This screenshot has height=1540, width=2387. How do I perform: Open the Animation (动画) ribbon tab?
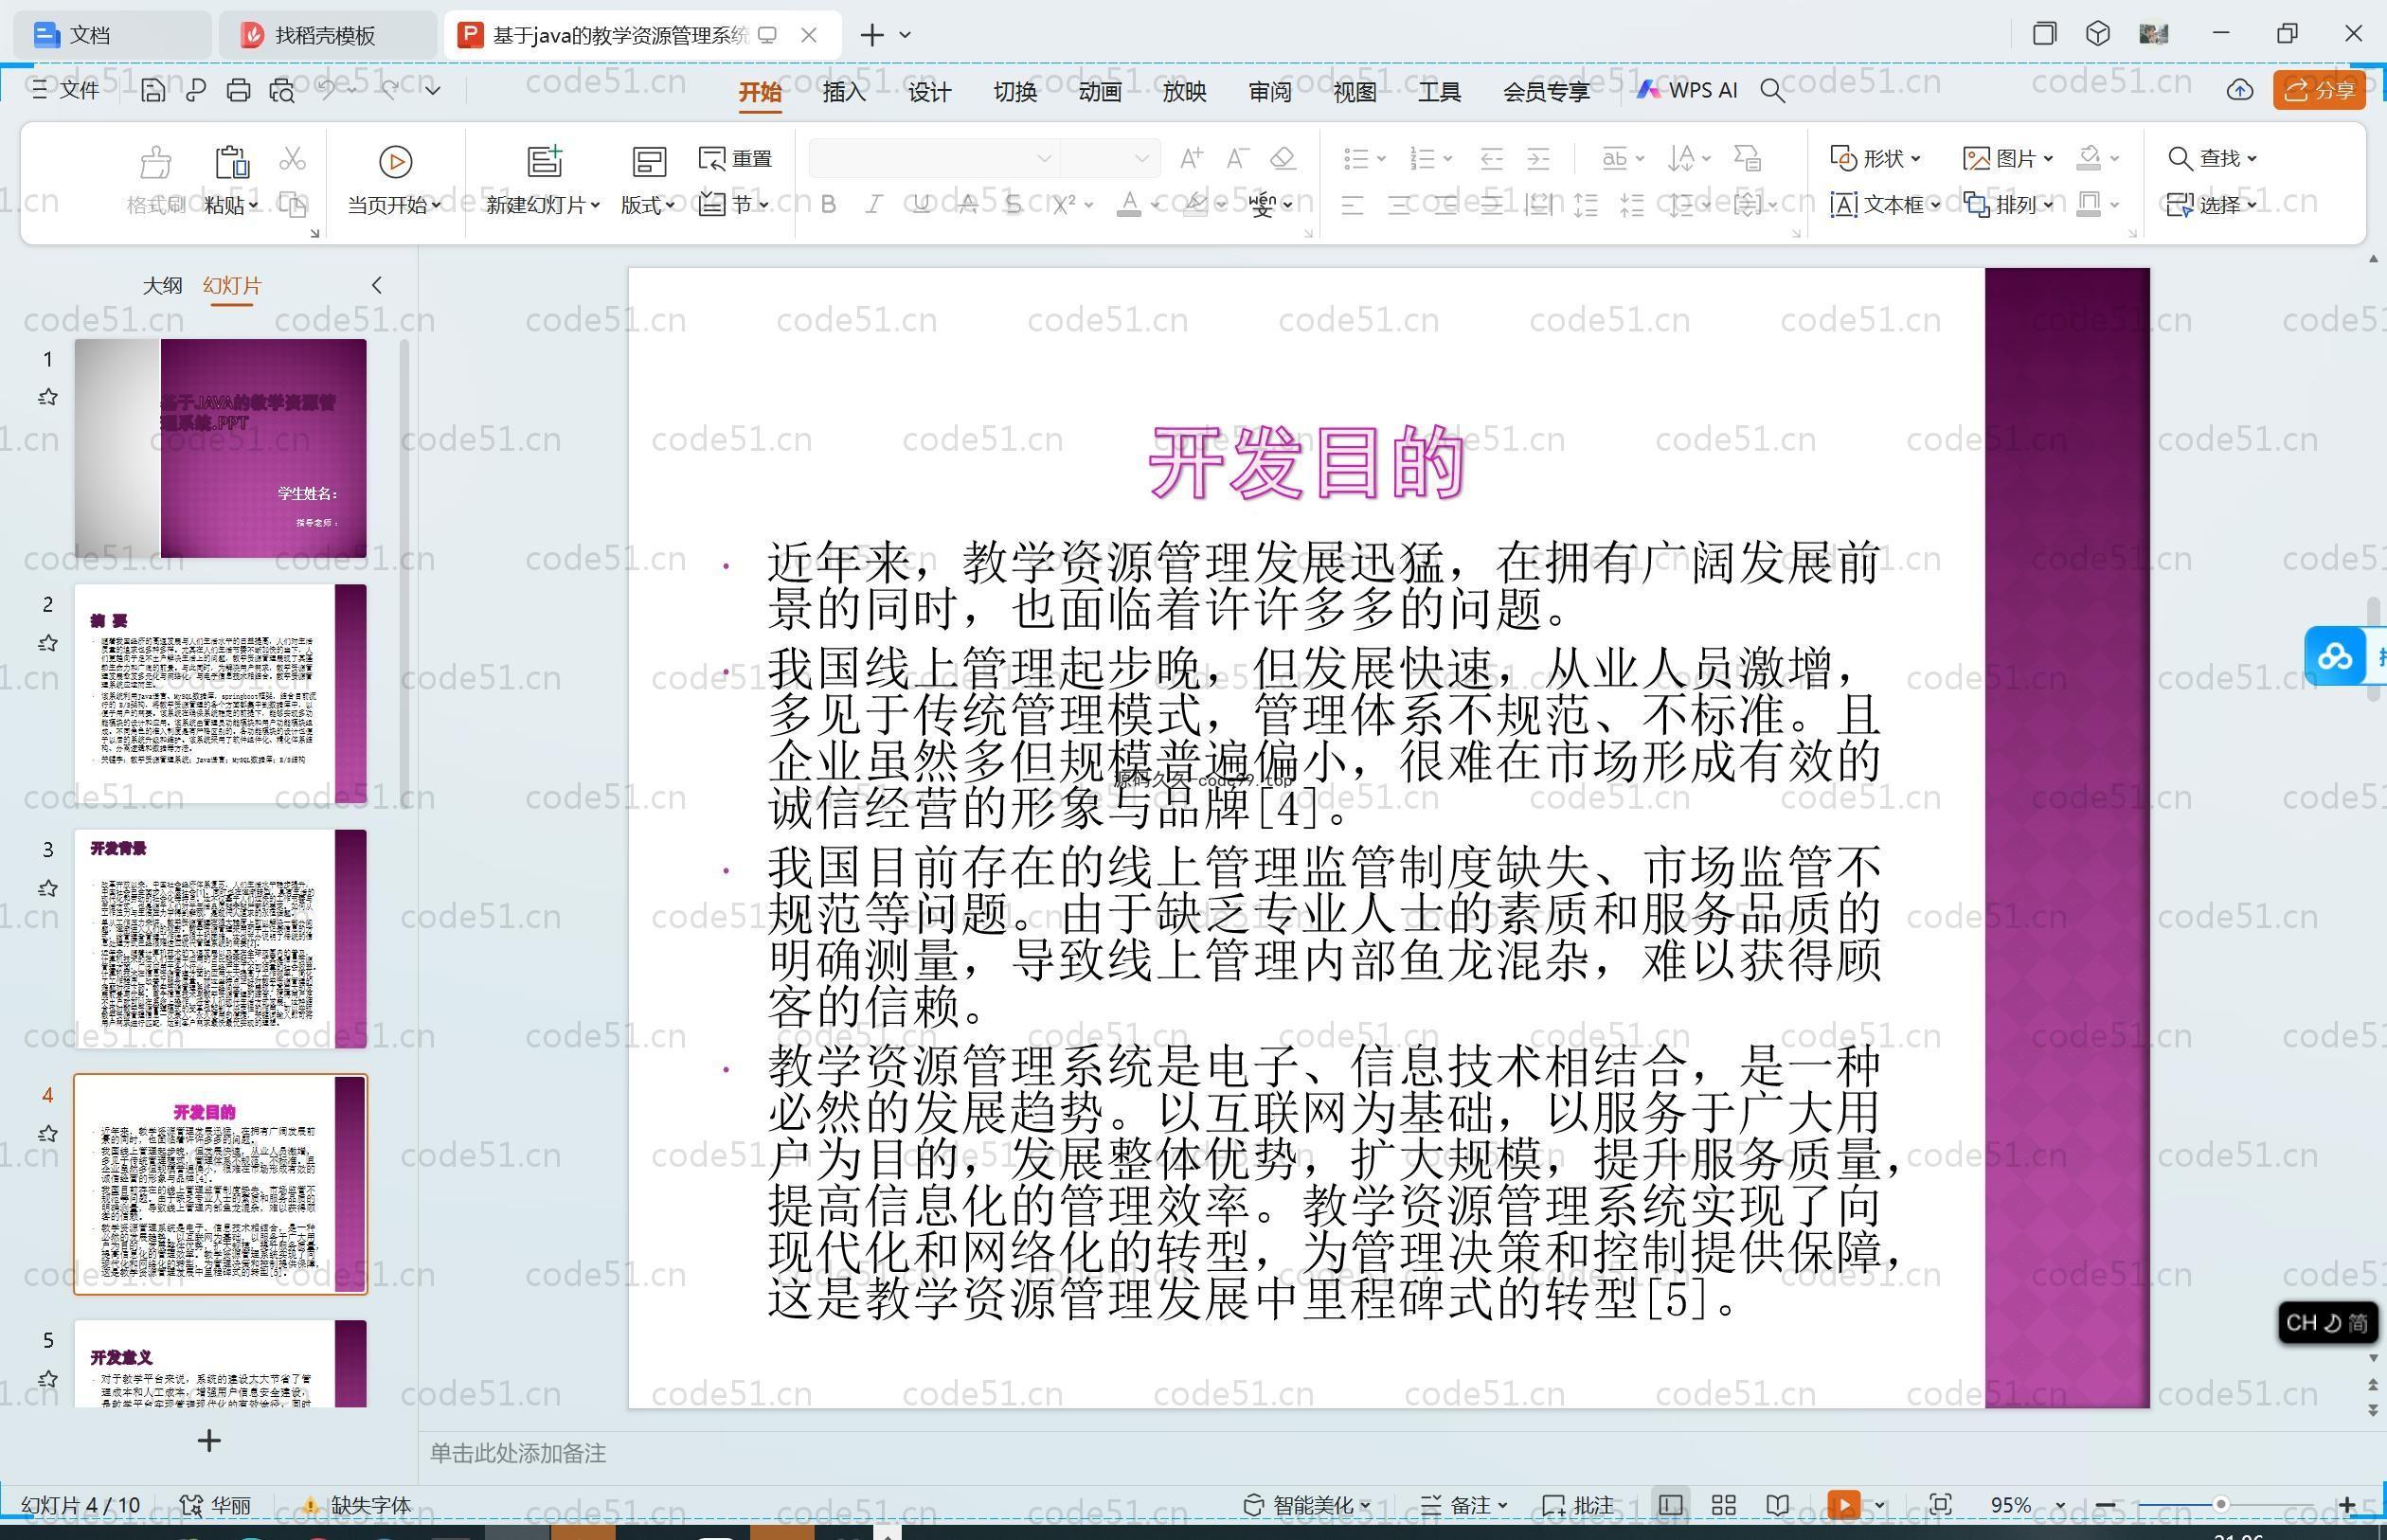pos(1099,91)
